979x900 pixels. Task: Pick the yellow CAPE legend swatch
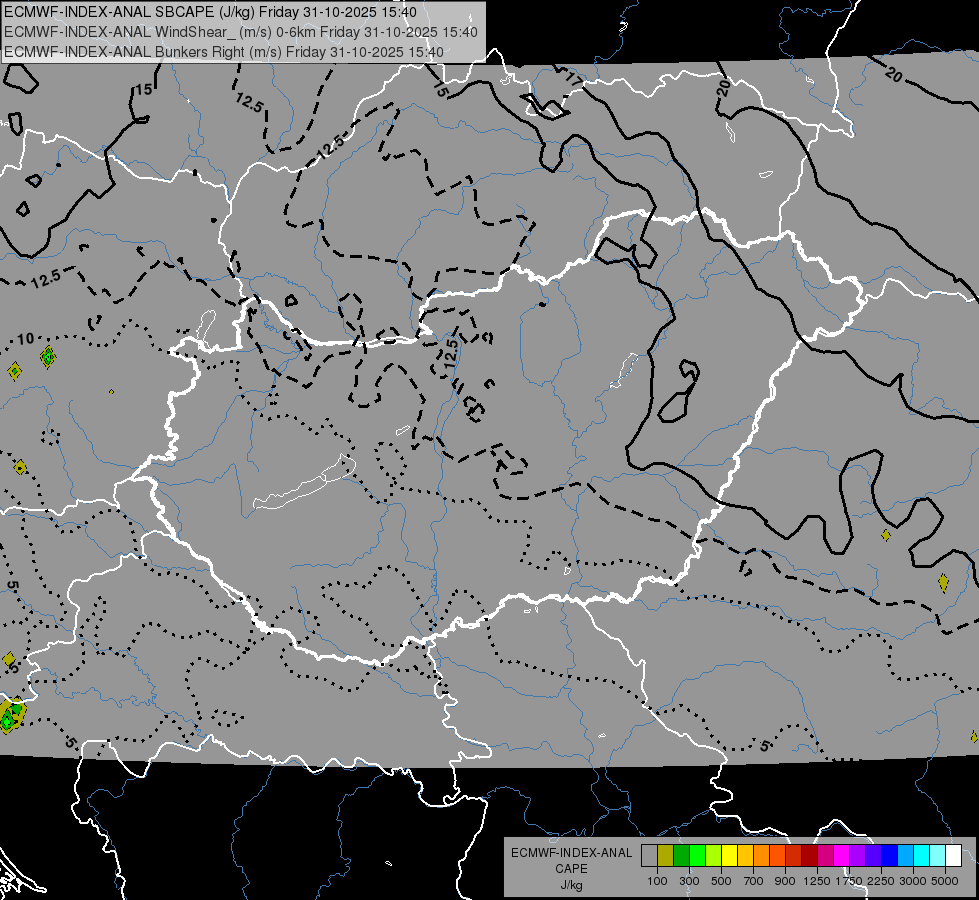point(729,856)
